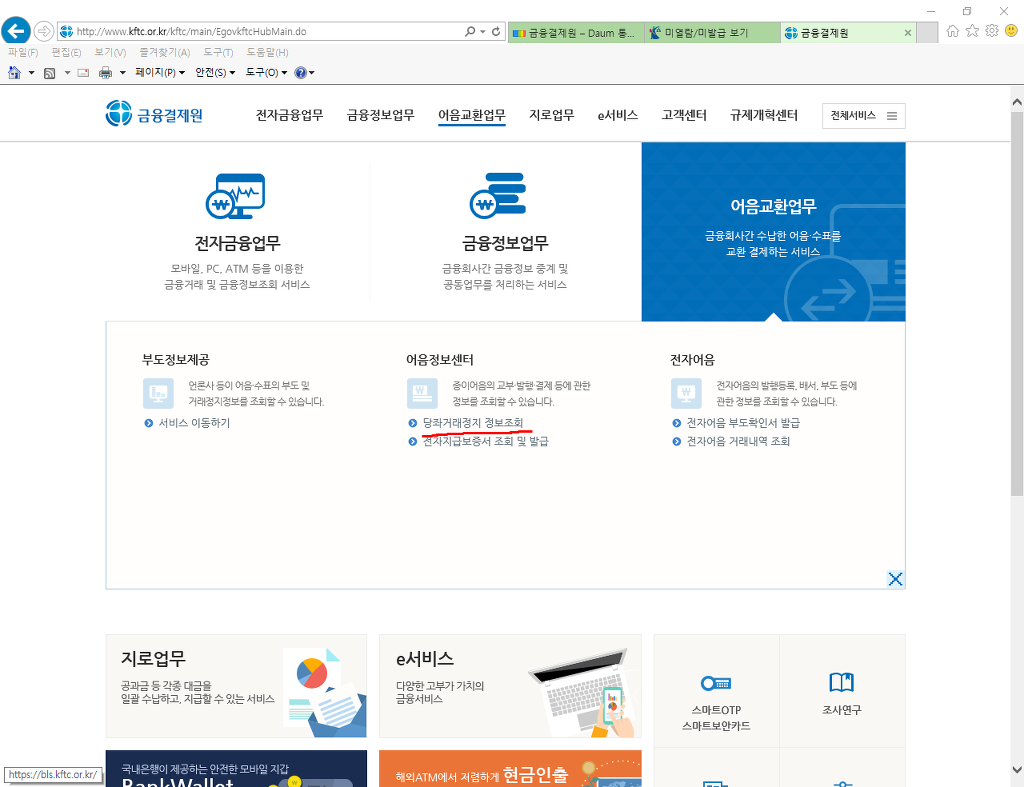Open 규제개혁센터 in the top navigation
The width and height of the screenshot is (1024, 787).
(764, 116)
